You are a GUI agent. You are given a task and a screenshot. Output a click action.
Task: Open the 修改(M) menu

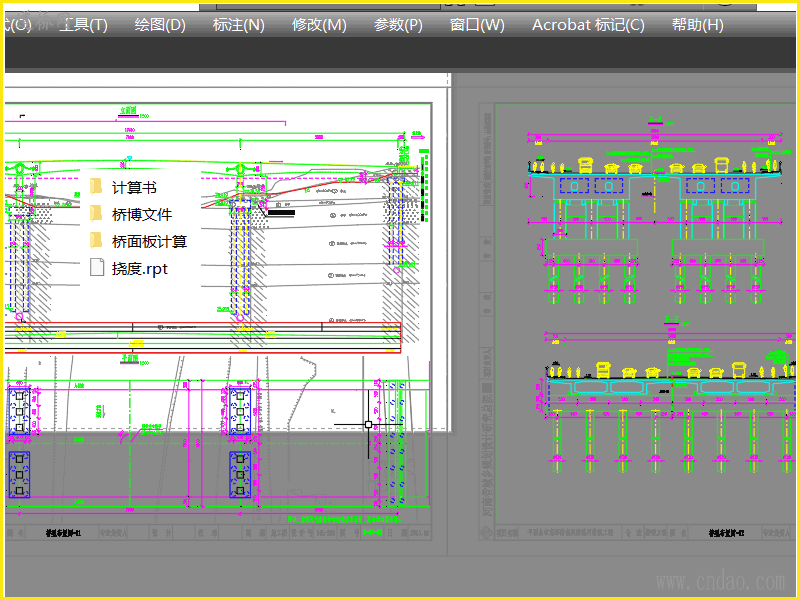point(319,24)
